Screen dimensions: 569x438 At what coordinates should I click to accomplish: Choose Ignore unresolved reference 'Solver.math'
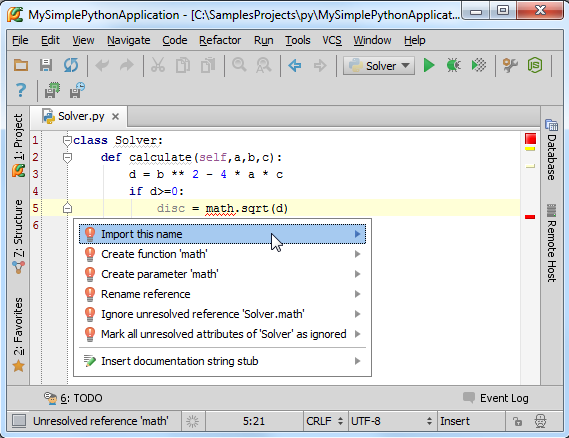[222, 314]
